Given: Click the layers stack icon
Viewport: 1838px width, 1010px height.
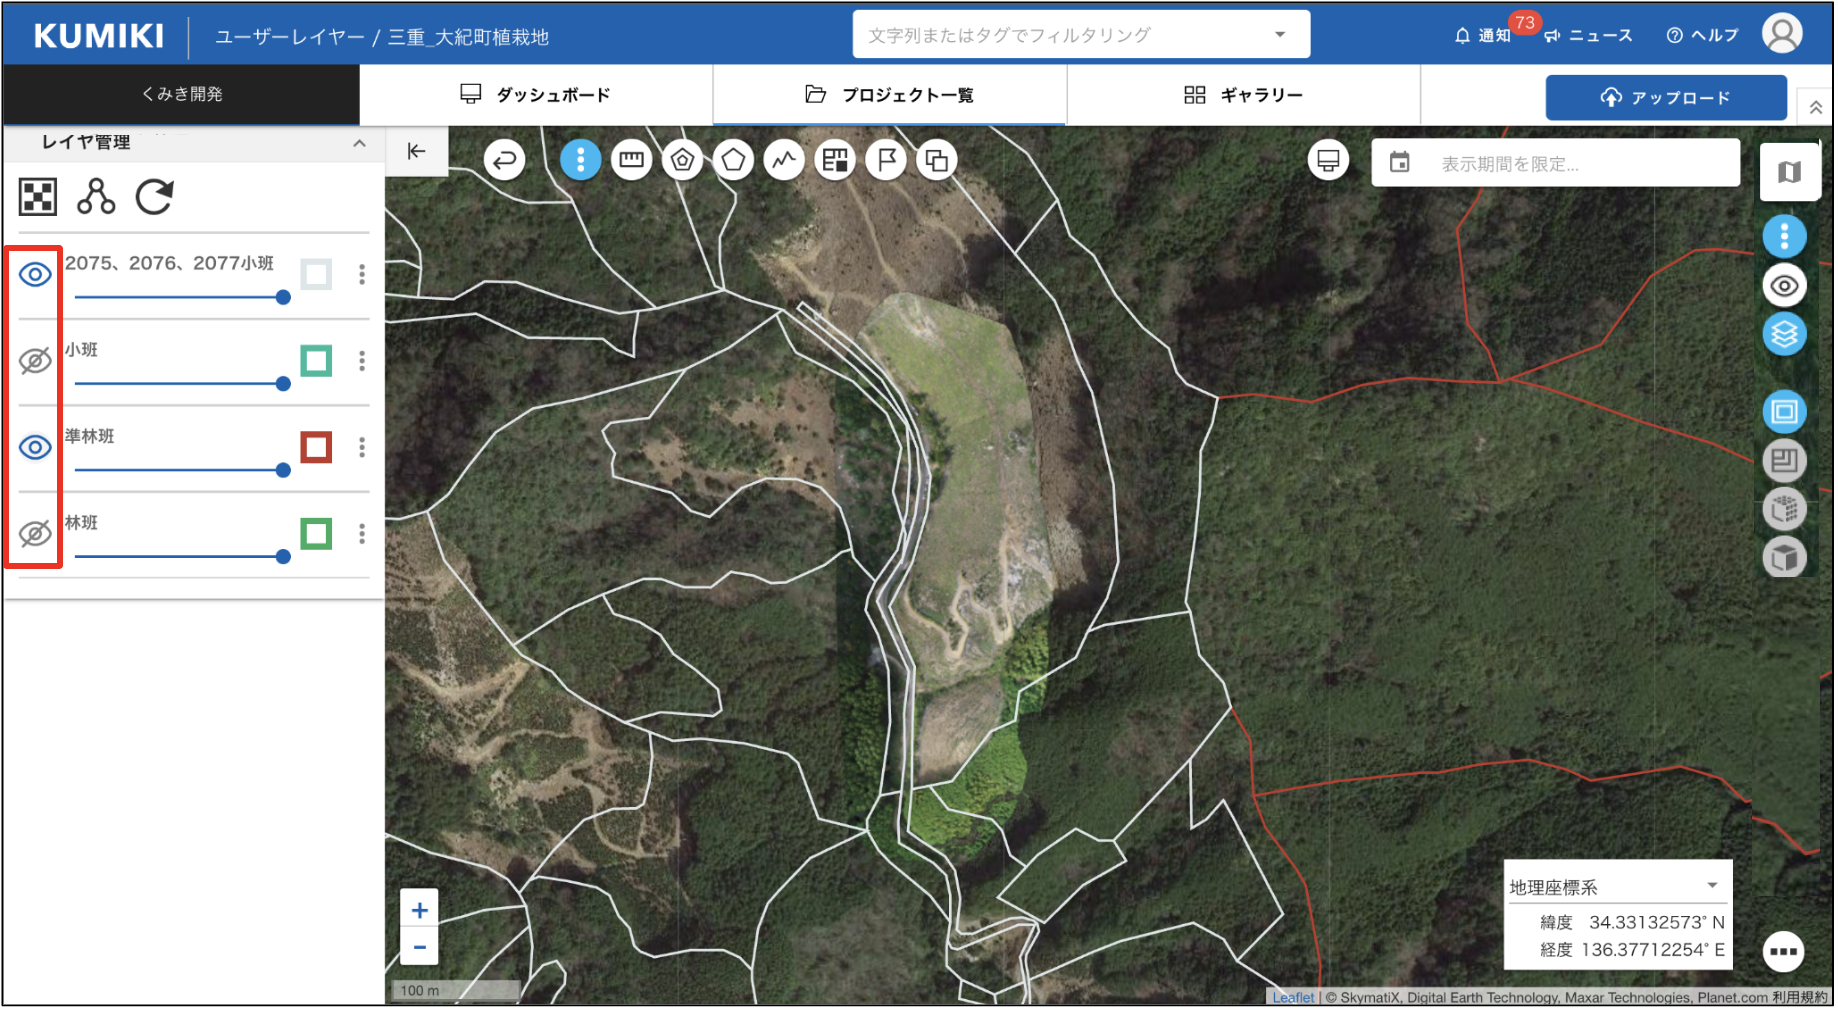Looking at the screenshot, I should (1784, 334).
